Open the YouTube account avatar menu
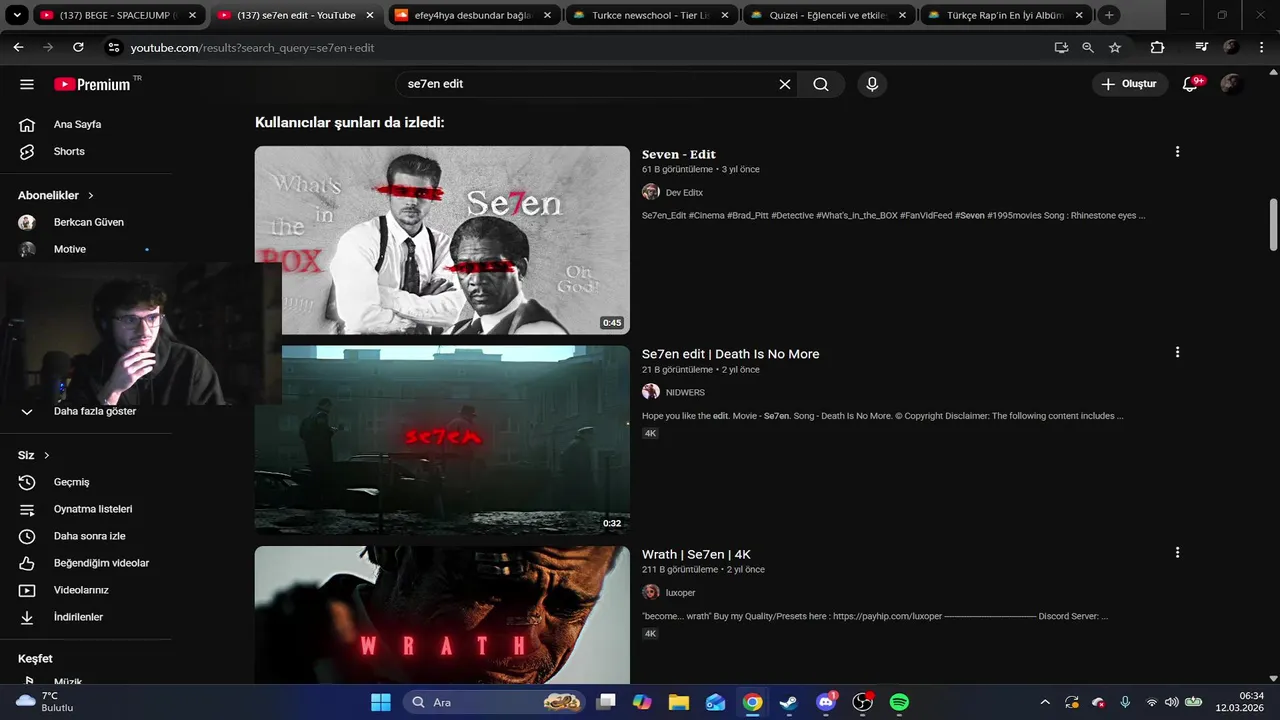 pos(1232,84)
